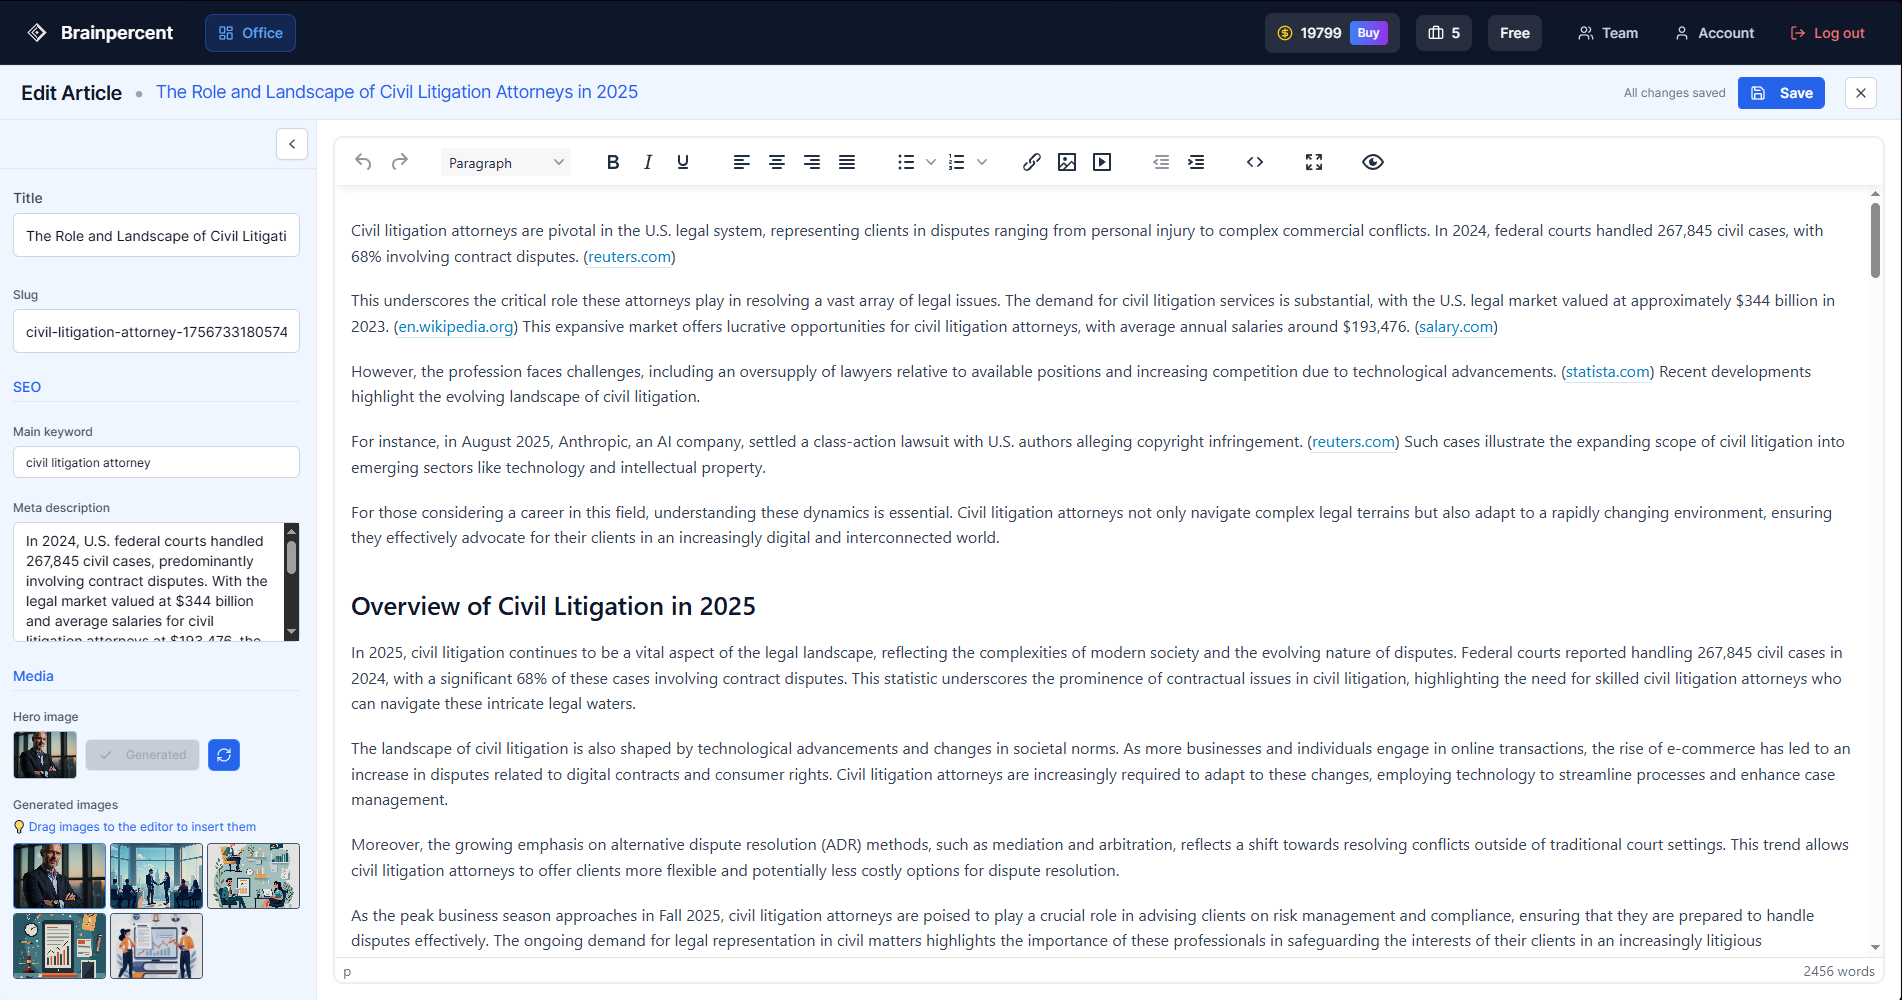The height and width of the screenshot is (1000, 1902).
Task: Insert a hyperlink
Action: tap(1032, 162)
